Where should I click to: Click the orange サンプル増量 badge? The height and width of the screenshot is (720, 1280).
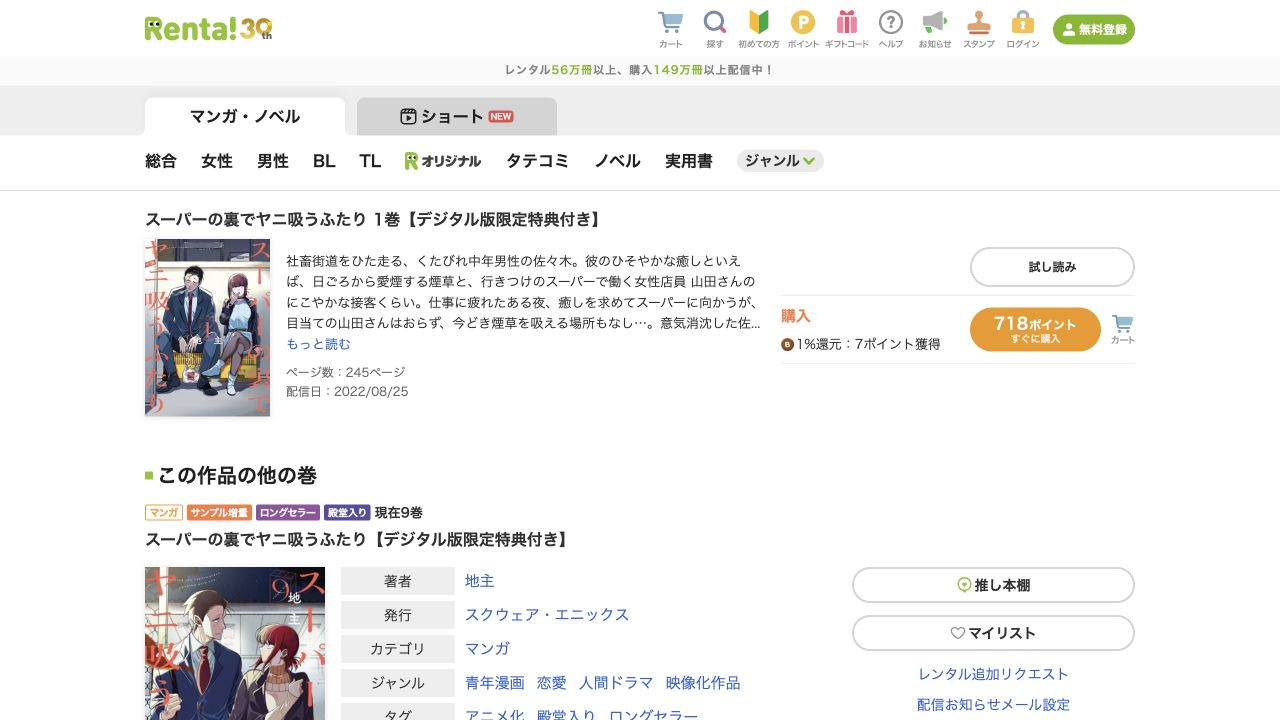pyautogui.click(x=219, y=513)
